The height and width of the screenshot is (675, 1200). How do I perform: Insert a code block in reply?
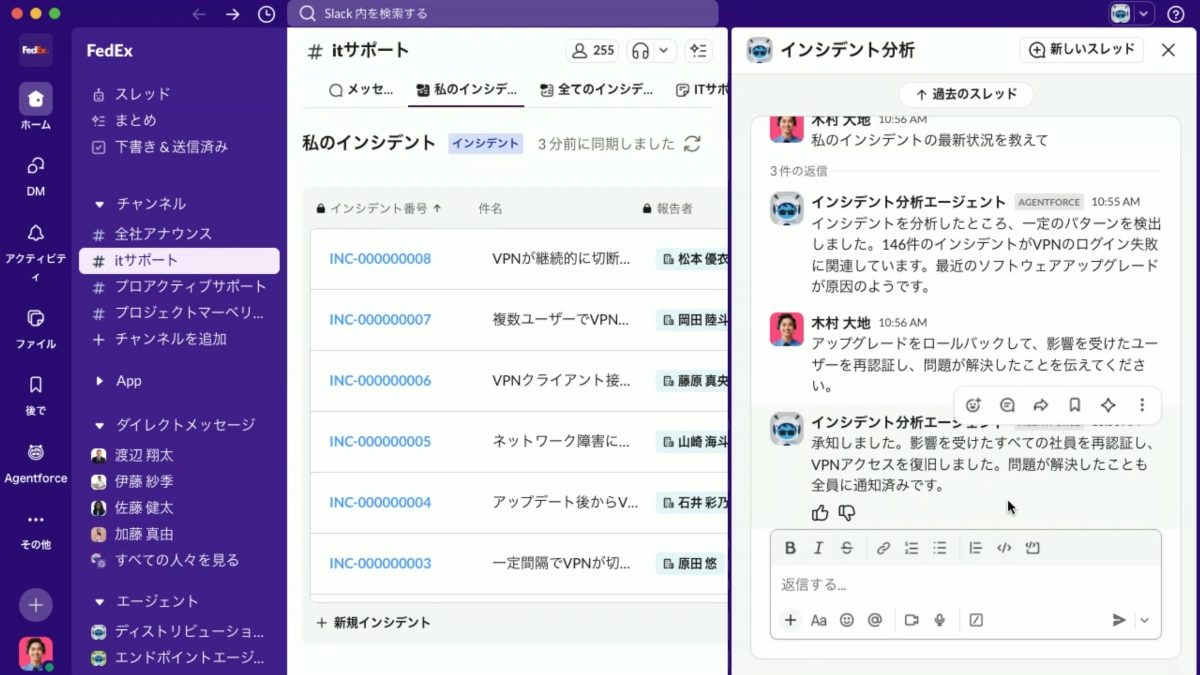coord(1033,548)
